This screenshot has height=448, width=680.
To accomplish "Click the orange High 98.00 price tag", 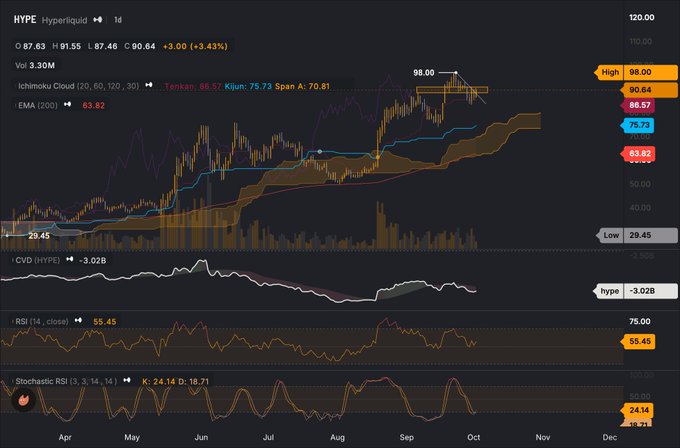I will click(636, 72).
